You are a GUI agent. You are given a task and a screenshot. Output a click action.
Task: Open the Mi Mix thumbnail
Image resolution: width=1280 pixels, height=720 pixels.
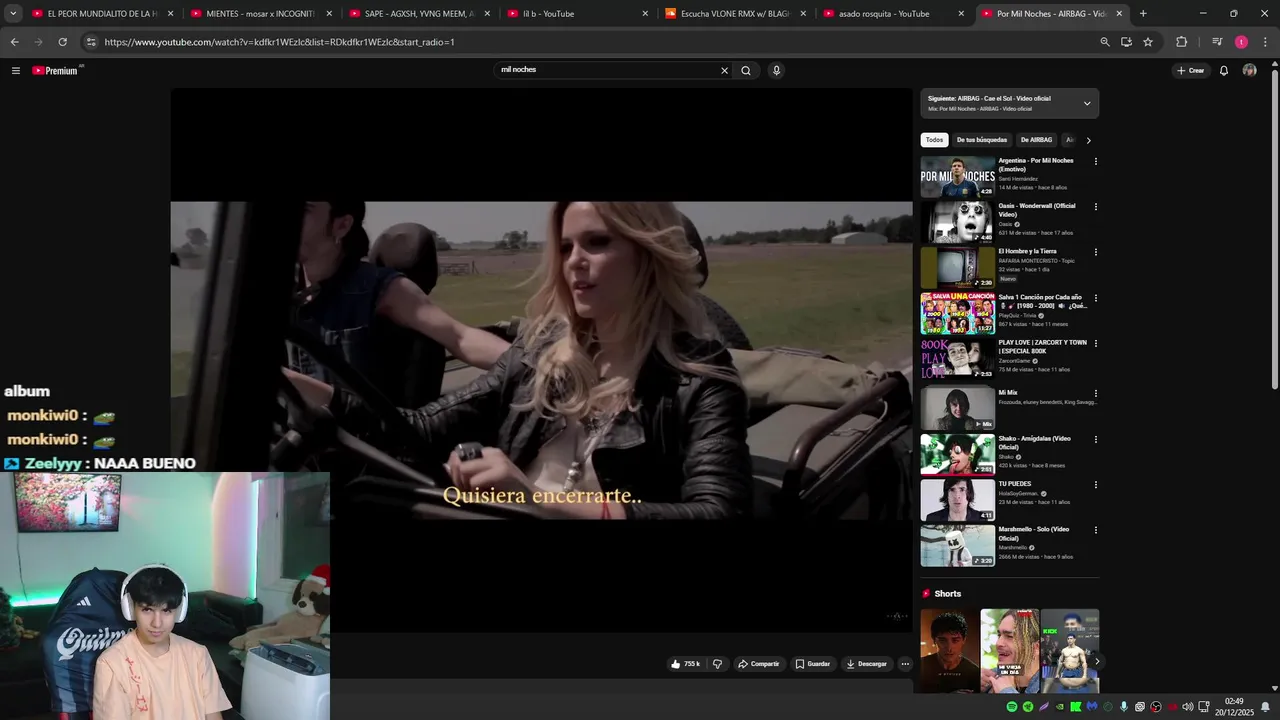pos(958,409)
